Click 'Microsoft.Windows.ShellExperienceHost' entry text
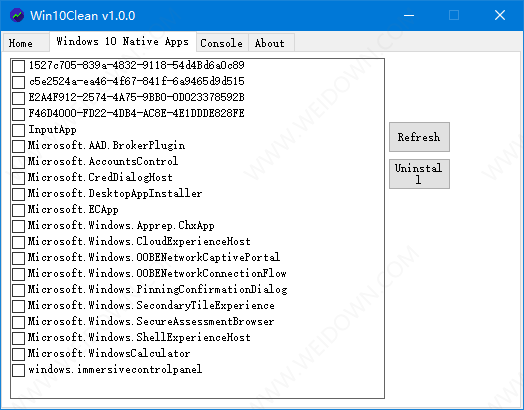524x410 pixels. pos(139,337)
